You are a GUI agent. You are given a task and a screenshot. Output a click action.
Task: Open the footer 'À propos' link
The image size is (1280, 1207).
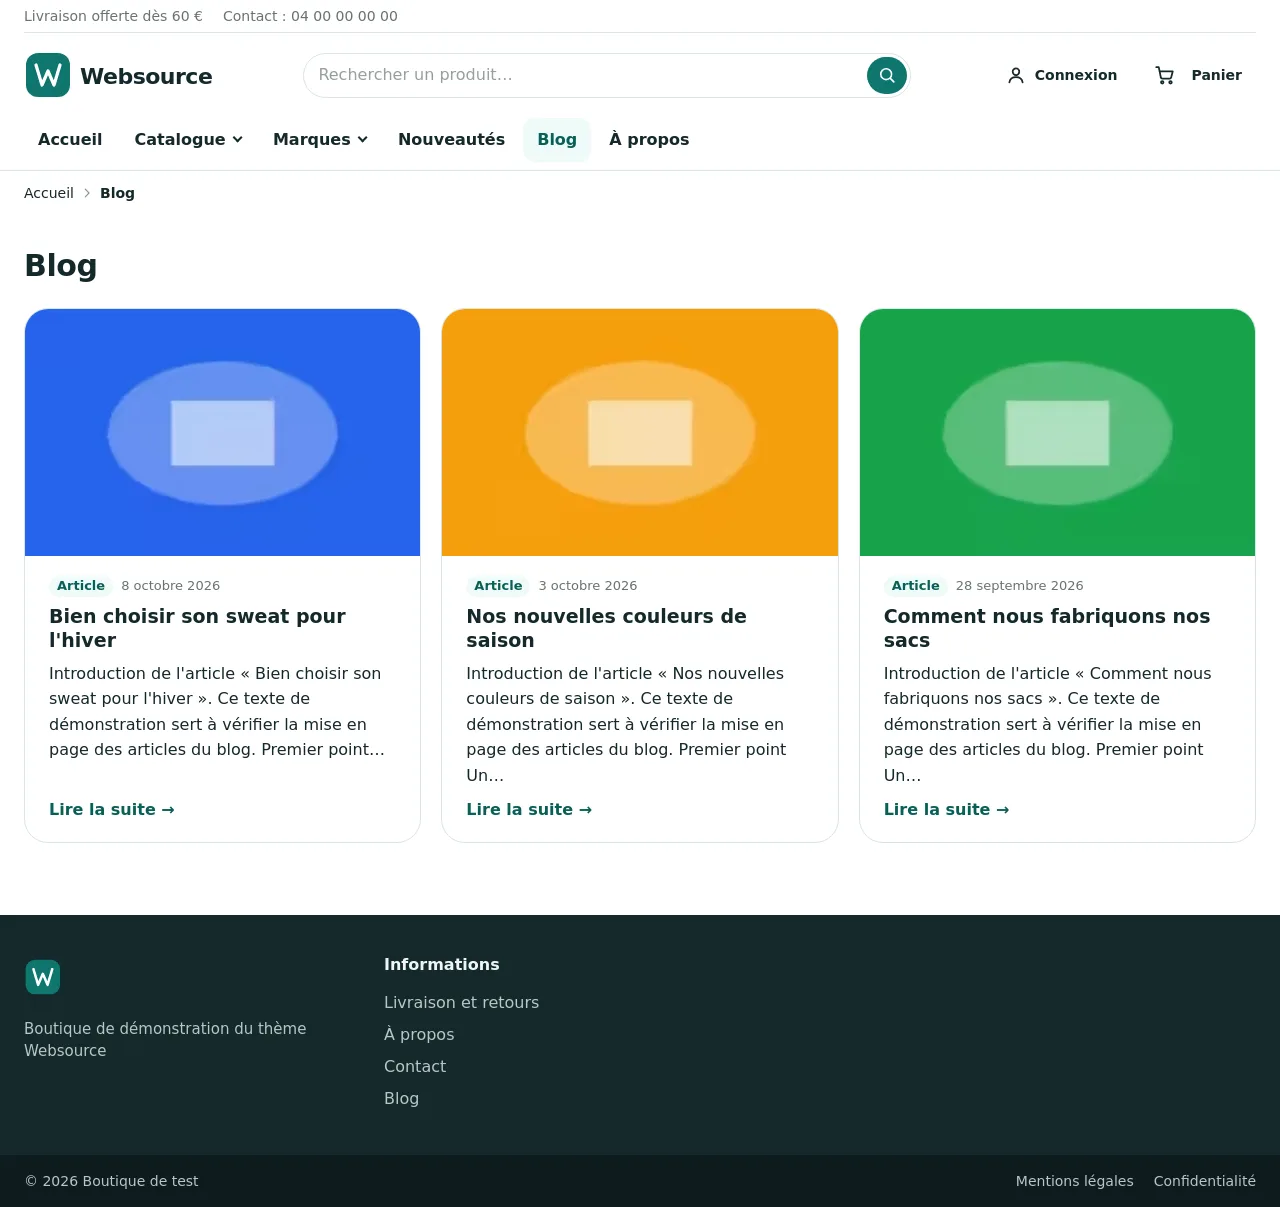coord(419,1034)
